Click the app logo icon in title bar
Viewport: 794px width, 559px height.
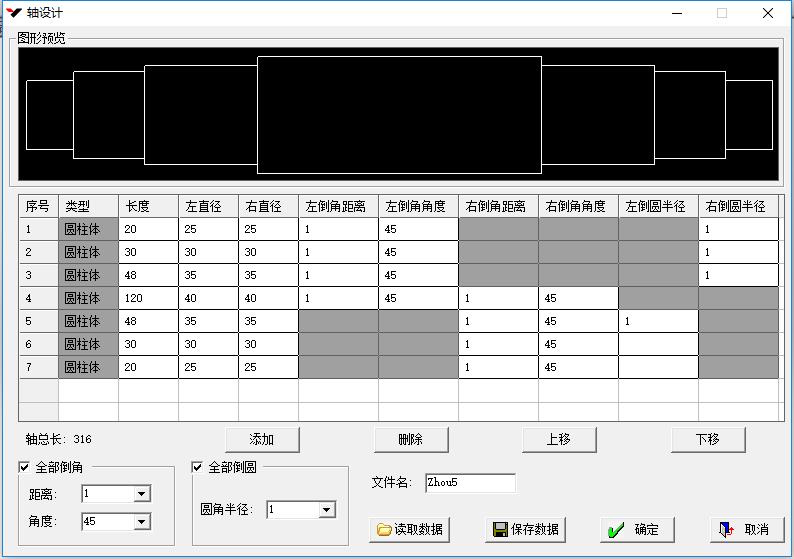pos(14,13)
